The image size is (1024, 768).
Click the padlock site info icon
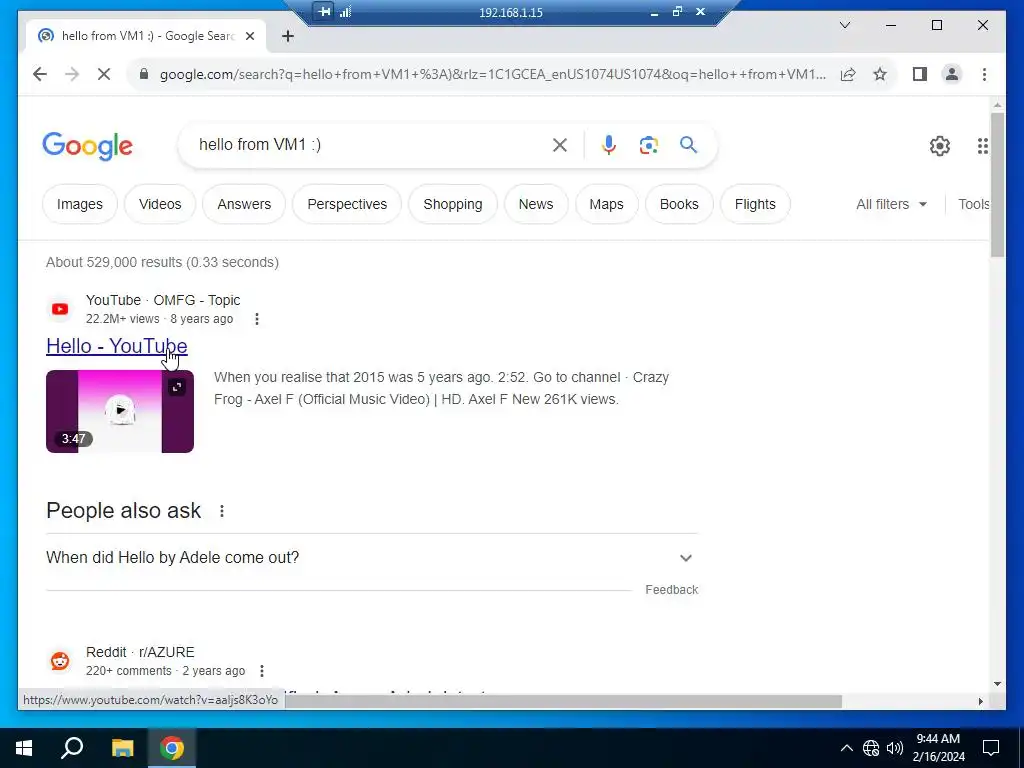click(x=144, y=74)
